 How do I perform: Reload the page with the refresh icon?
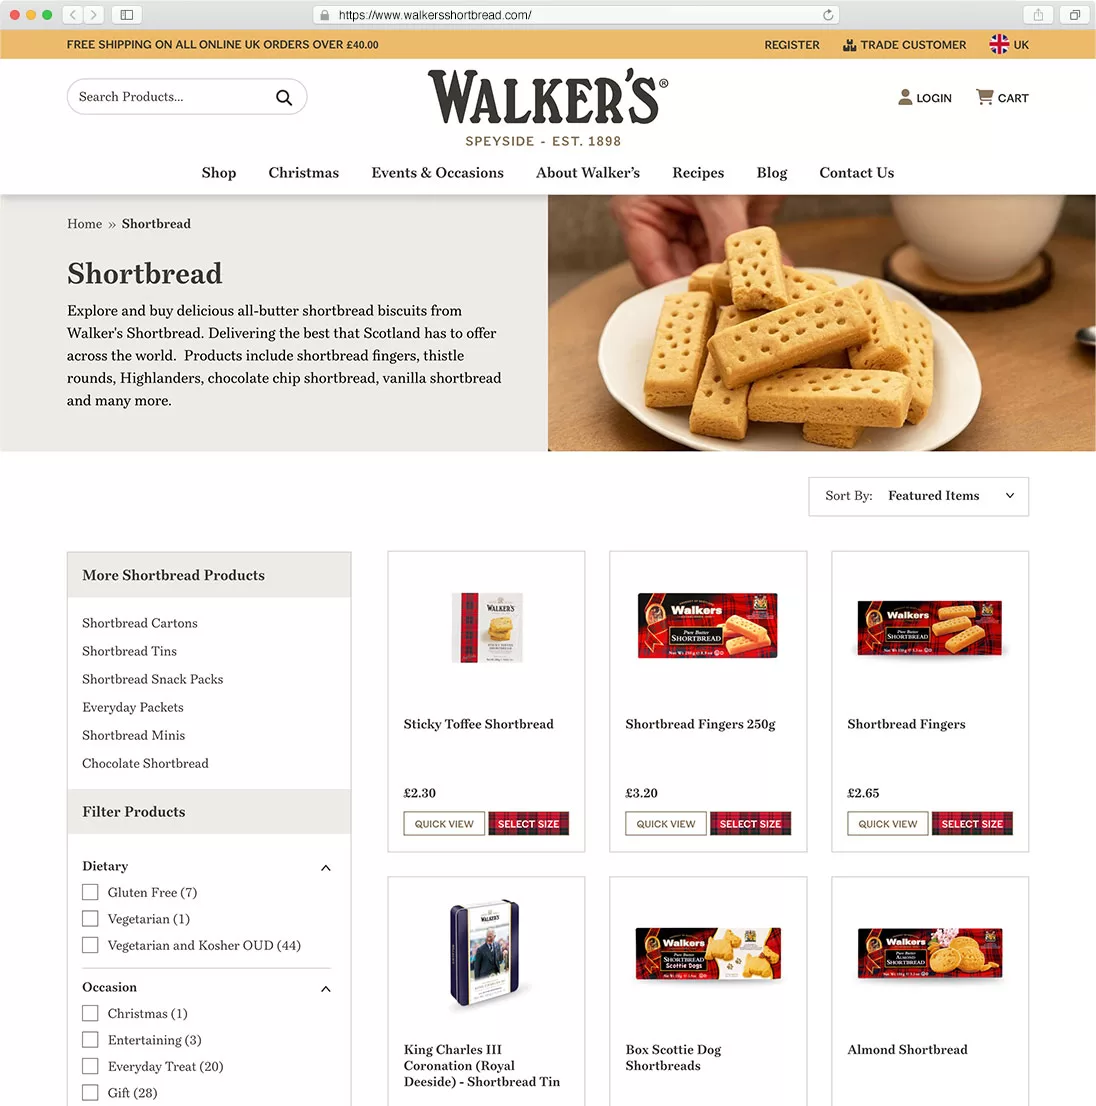pyautogui.click(x=828, y=15)
